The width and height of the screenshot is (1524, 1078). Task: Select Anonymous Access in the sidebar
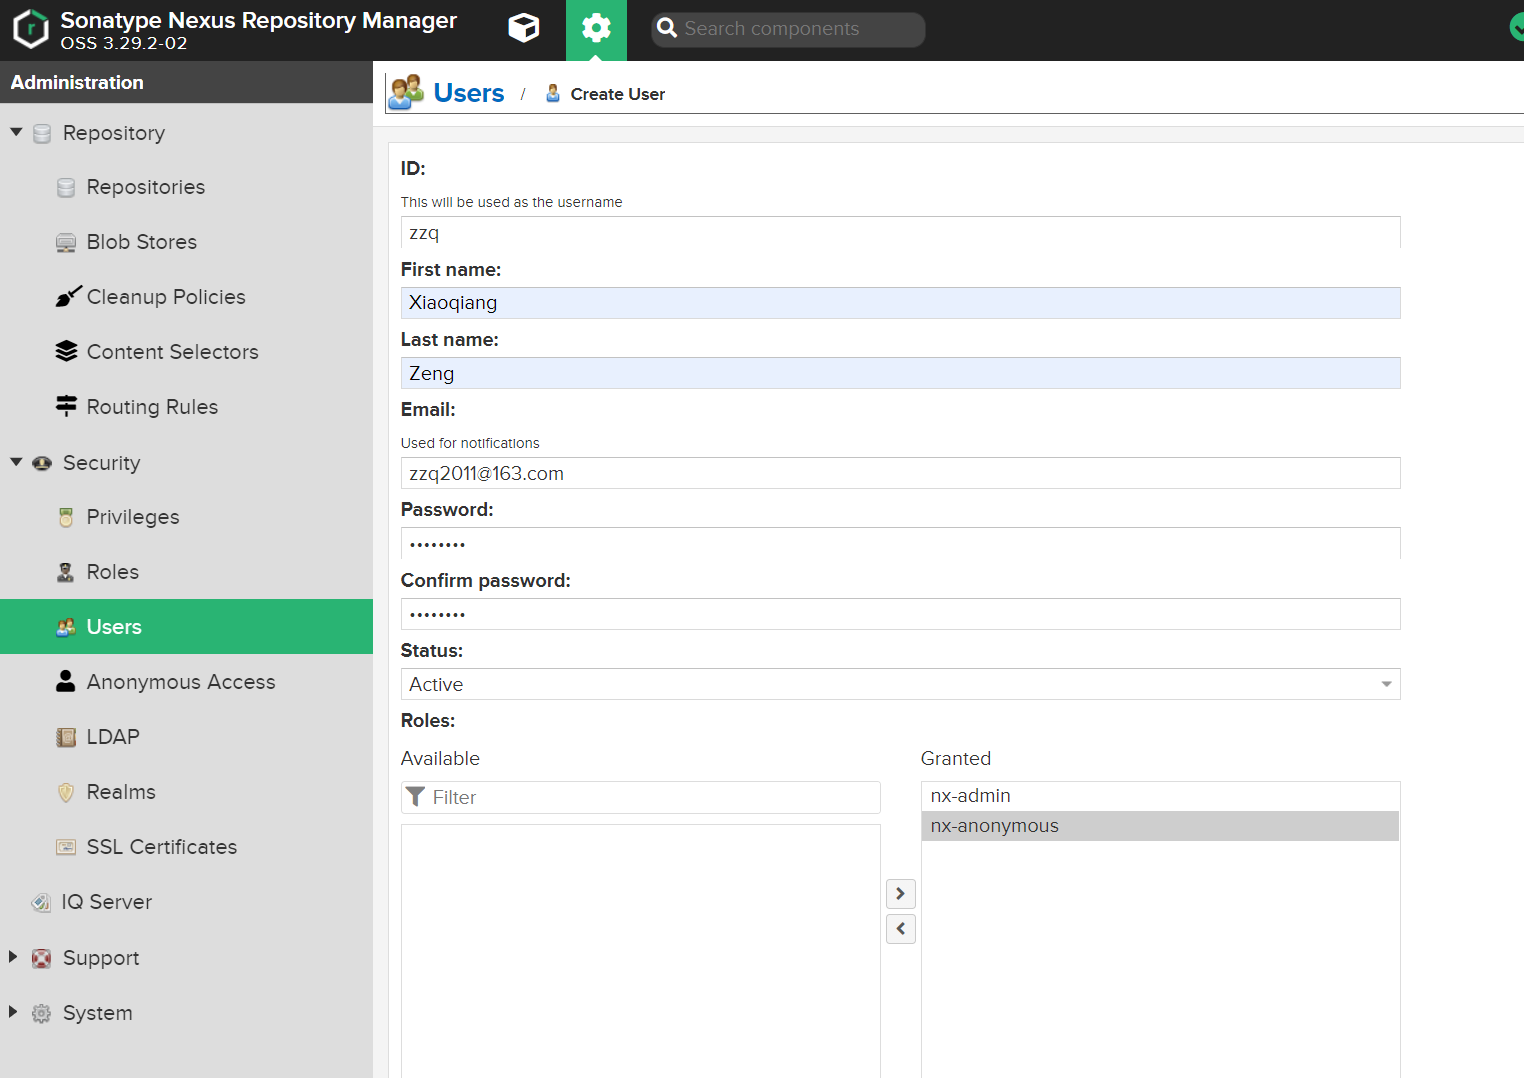[181, 682]
